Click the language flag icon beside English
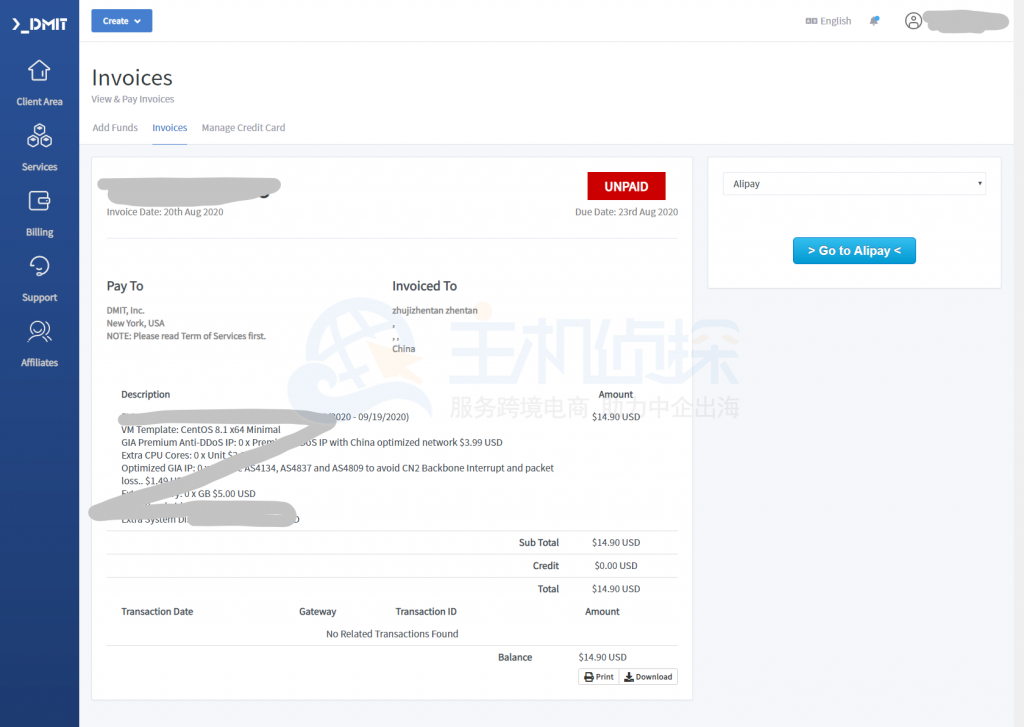Image resolution: width=1024 pixels, height=727 pixels. tap(811, 21)
